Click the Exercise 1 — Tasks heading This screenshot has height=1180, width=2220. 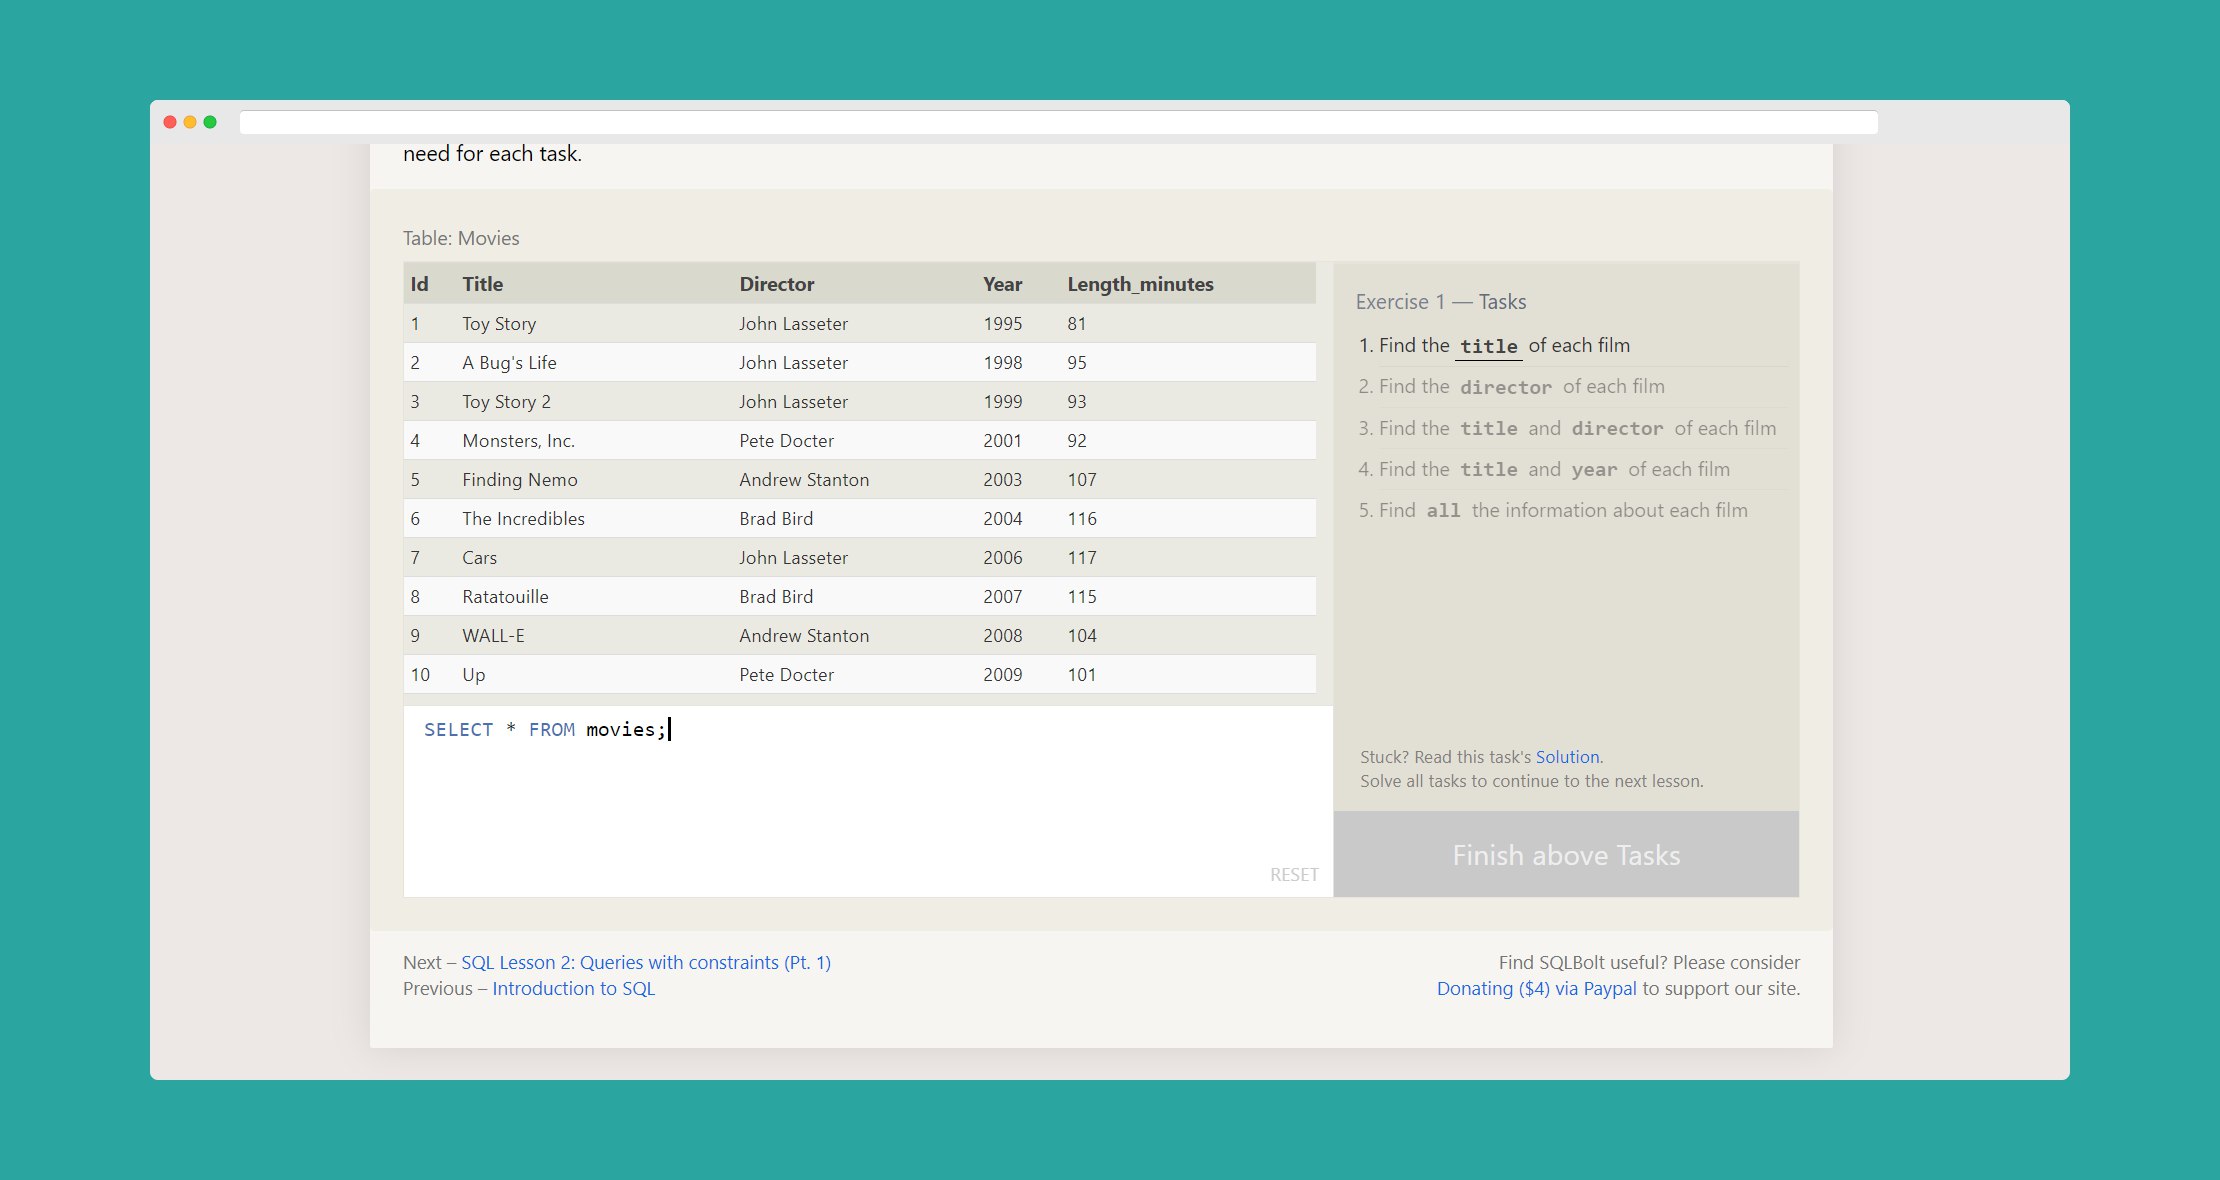pyautogui.click(x=1441, y=302)
